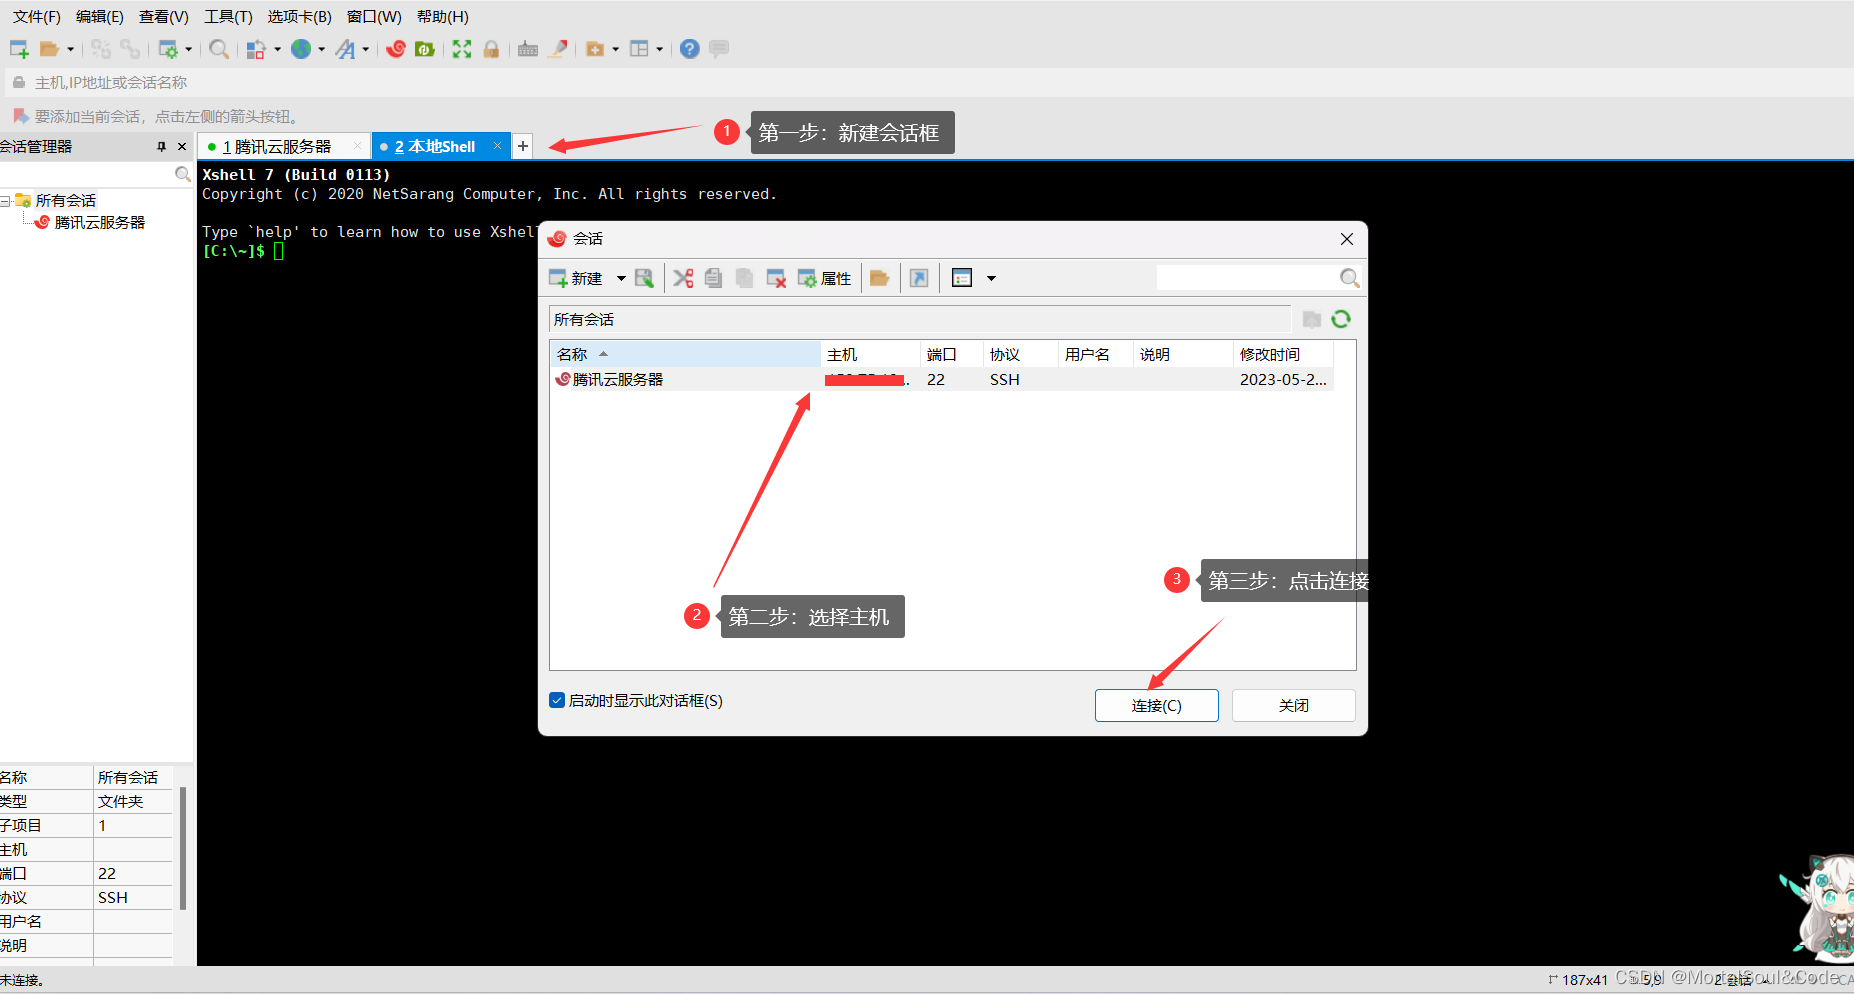Open the 新建 dropdown arrow in dialog

[x=621, y=278]
